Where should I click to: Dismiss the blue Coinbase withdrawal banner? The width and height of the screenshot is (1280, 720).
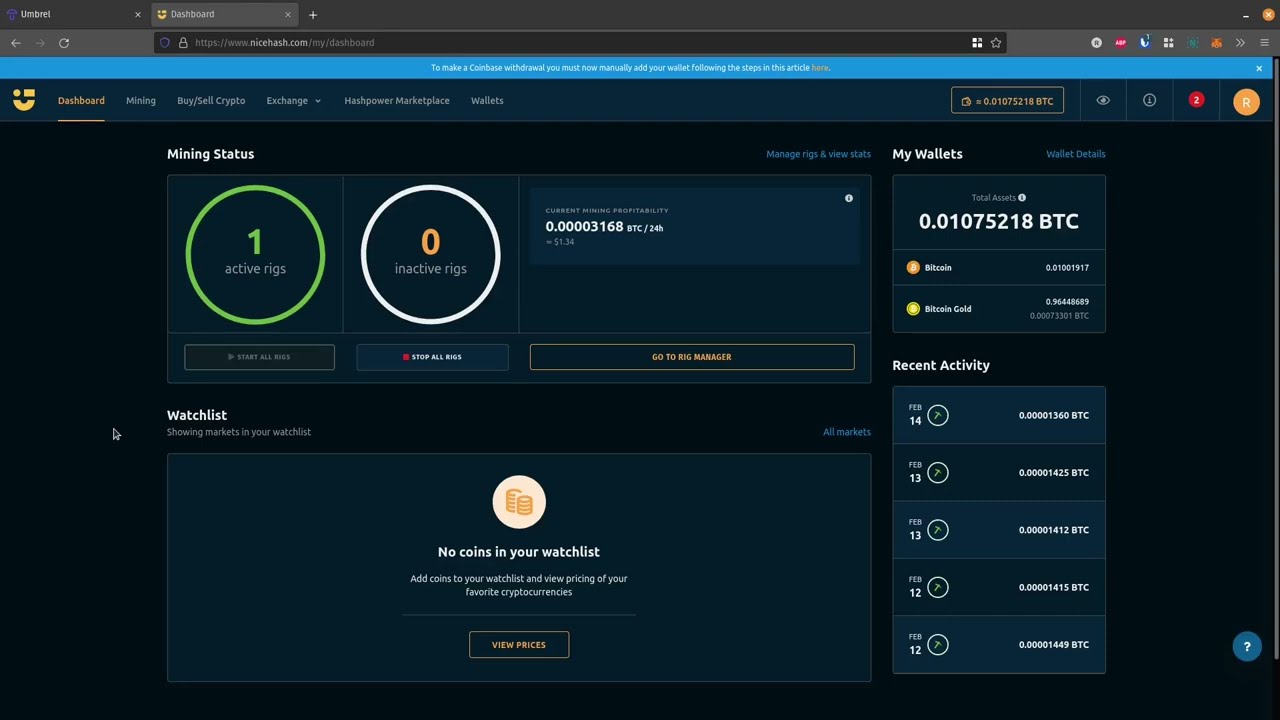point(1259,68)
